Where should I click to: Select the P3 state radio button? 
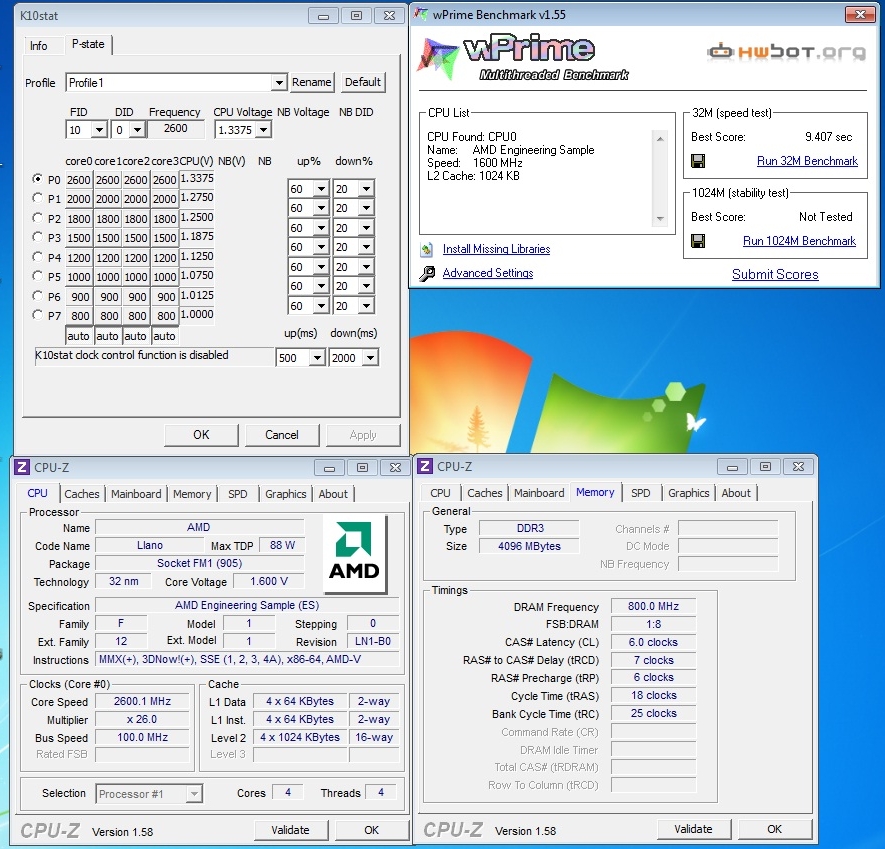[37, 237]
